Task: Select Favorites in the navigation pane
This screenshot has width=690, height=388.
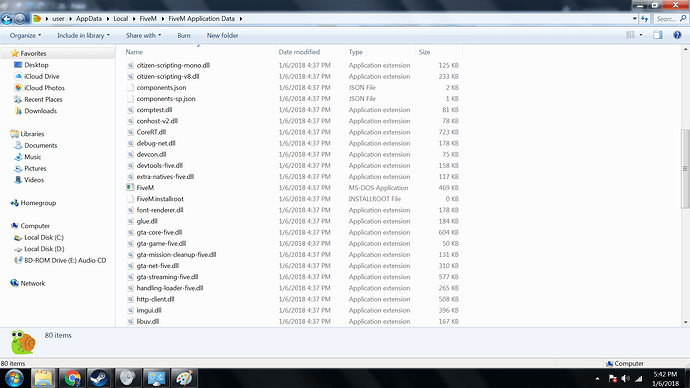Action: [33, 53]
